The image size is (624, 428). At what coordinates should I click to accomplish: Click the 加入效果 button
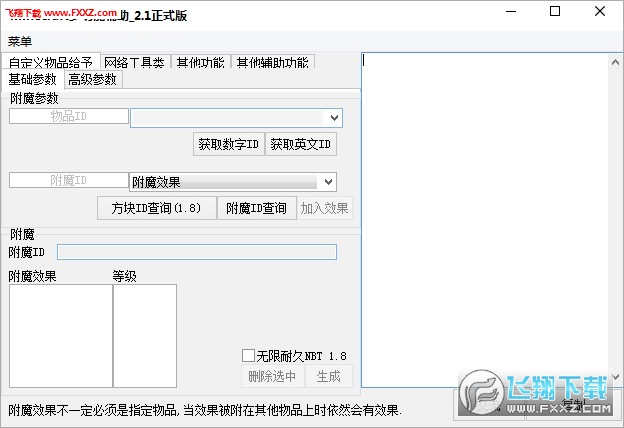point(324,208)
